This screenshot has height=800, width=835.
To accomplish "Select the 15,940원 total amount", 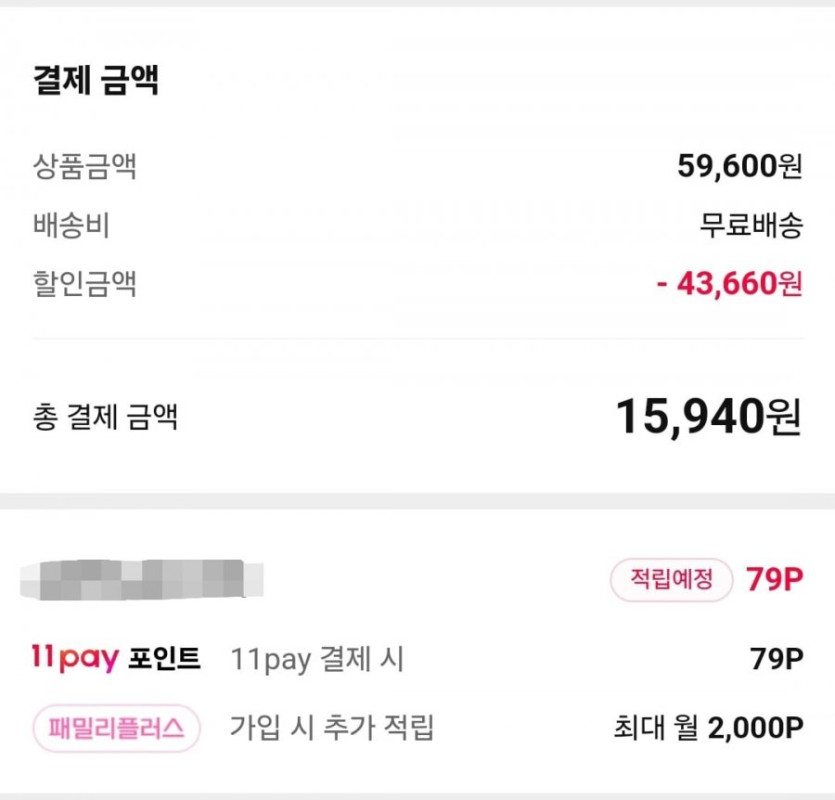I will pyautogui.click(x=708, y=416).
